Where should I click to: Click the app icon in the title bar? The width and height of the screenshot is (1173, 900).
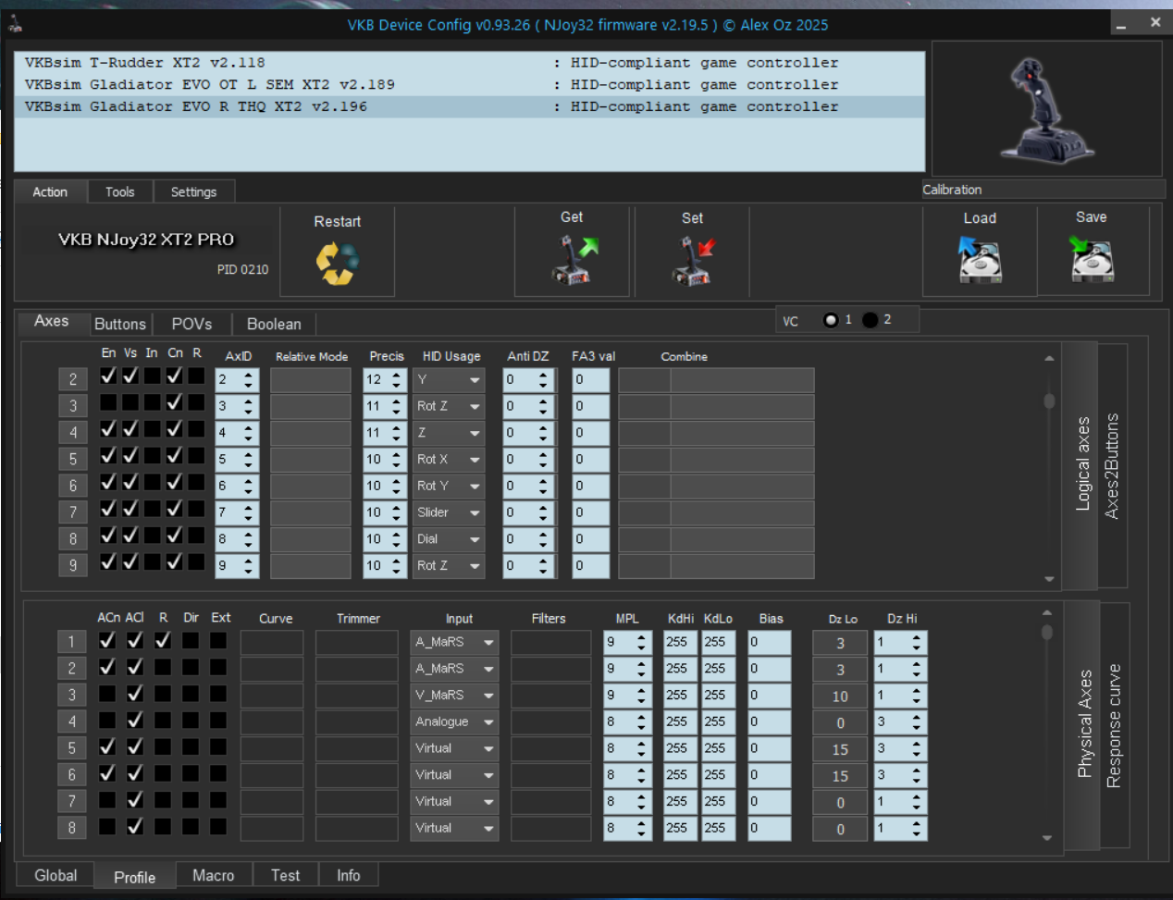point(14,25)
